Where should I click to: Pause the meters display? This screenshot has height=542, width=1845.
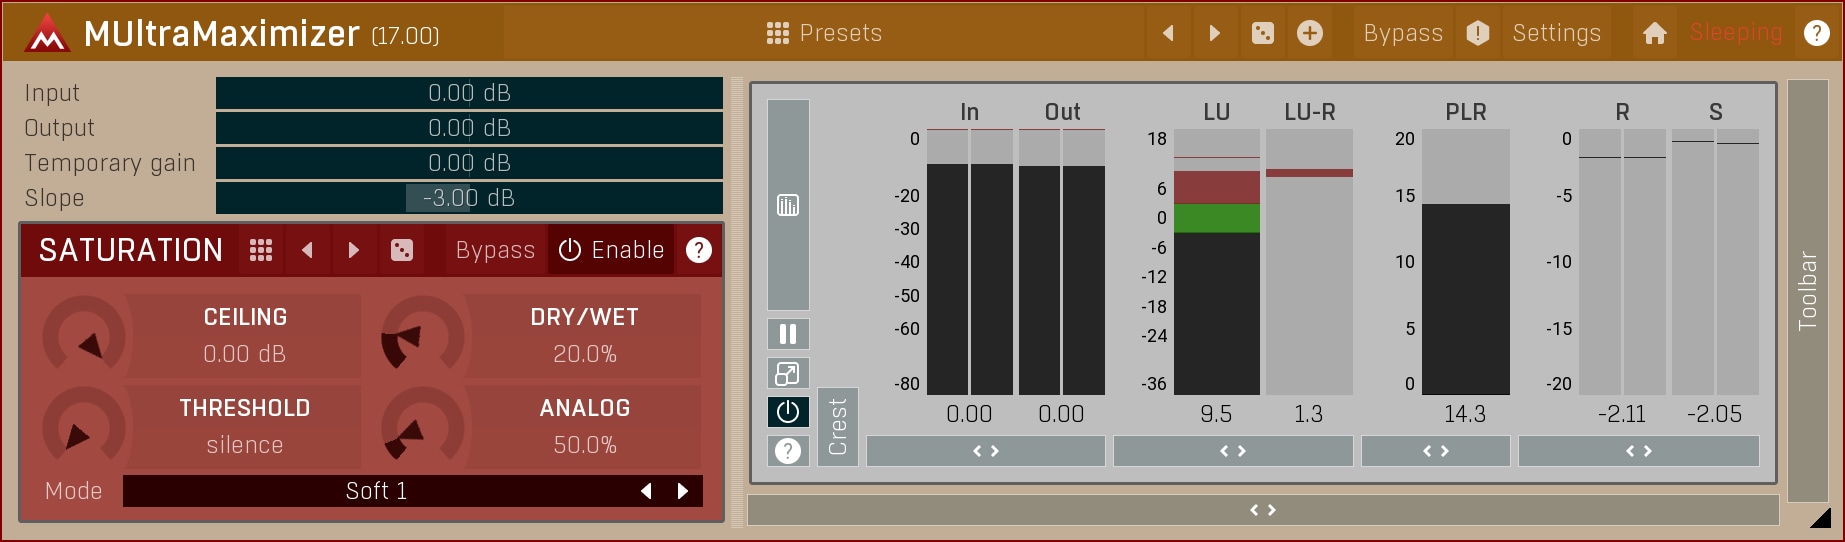788,334
